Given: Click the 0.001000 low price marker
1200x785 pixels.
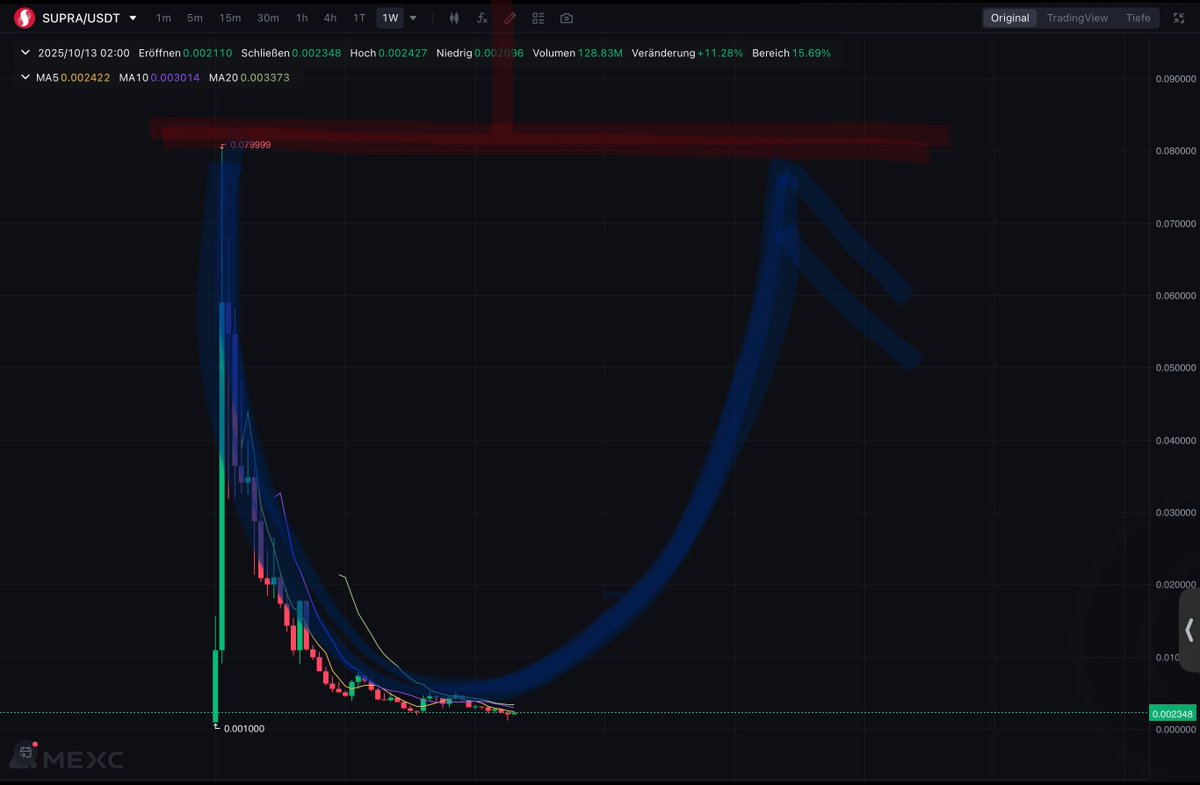Looking at the screenshot, I should (x=244, y=729).
